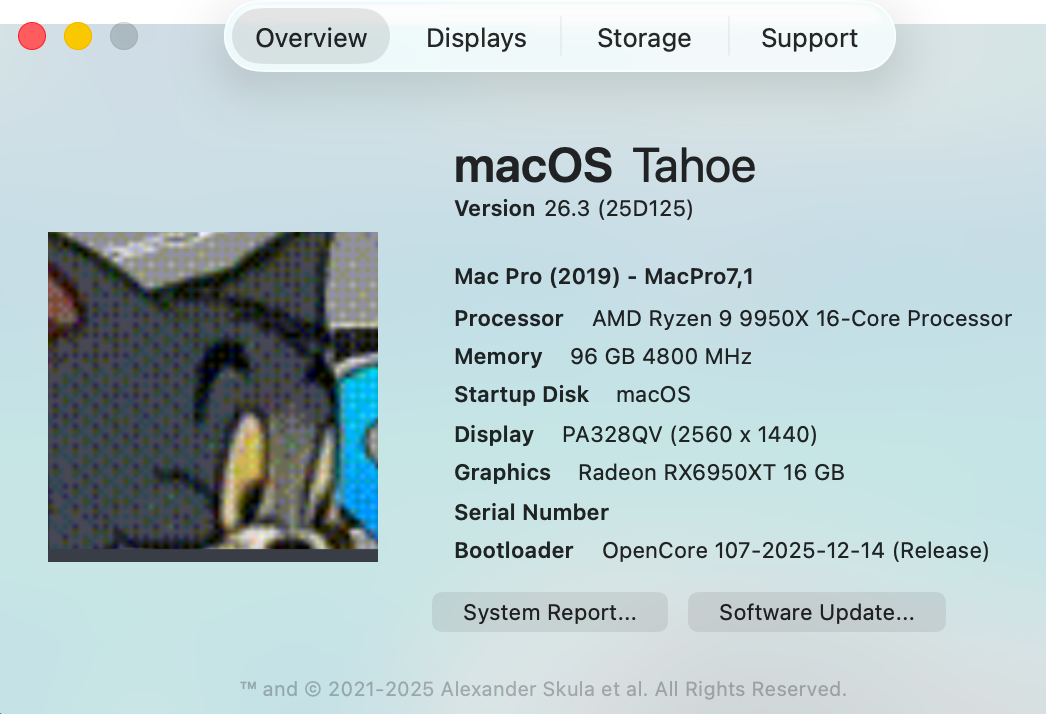Click the version 26.3 build text
1046x714 pixels.
click(618, 209)
